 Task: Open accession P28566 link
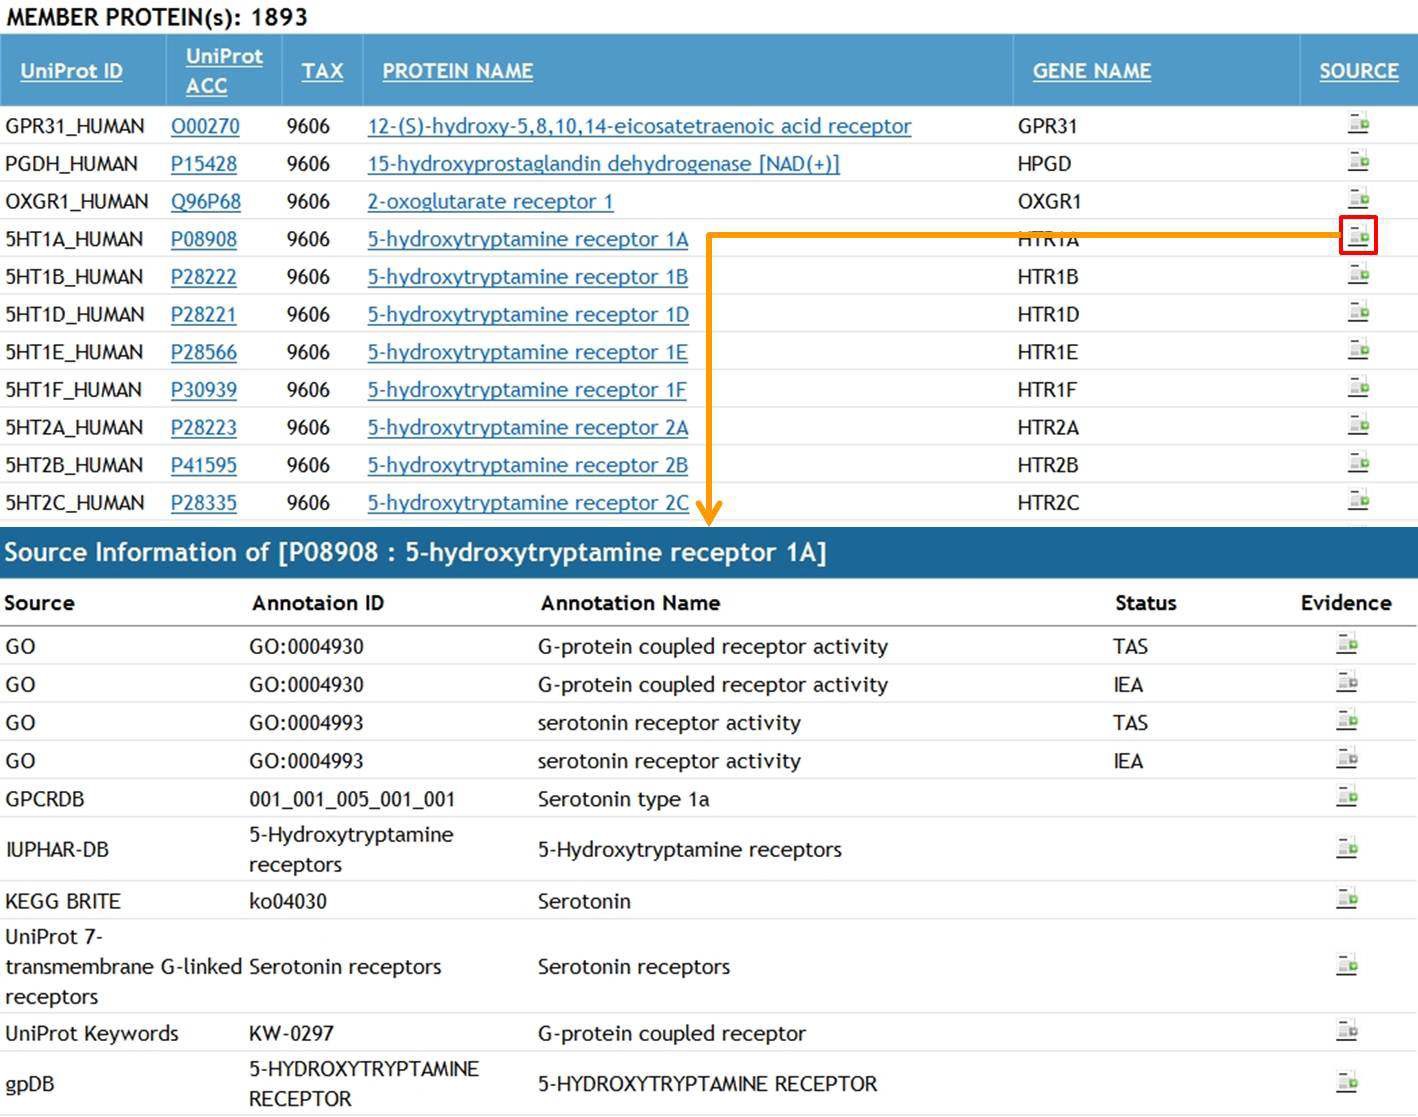pos(204,353)
